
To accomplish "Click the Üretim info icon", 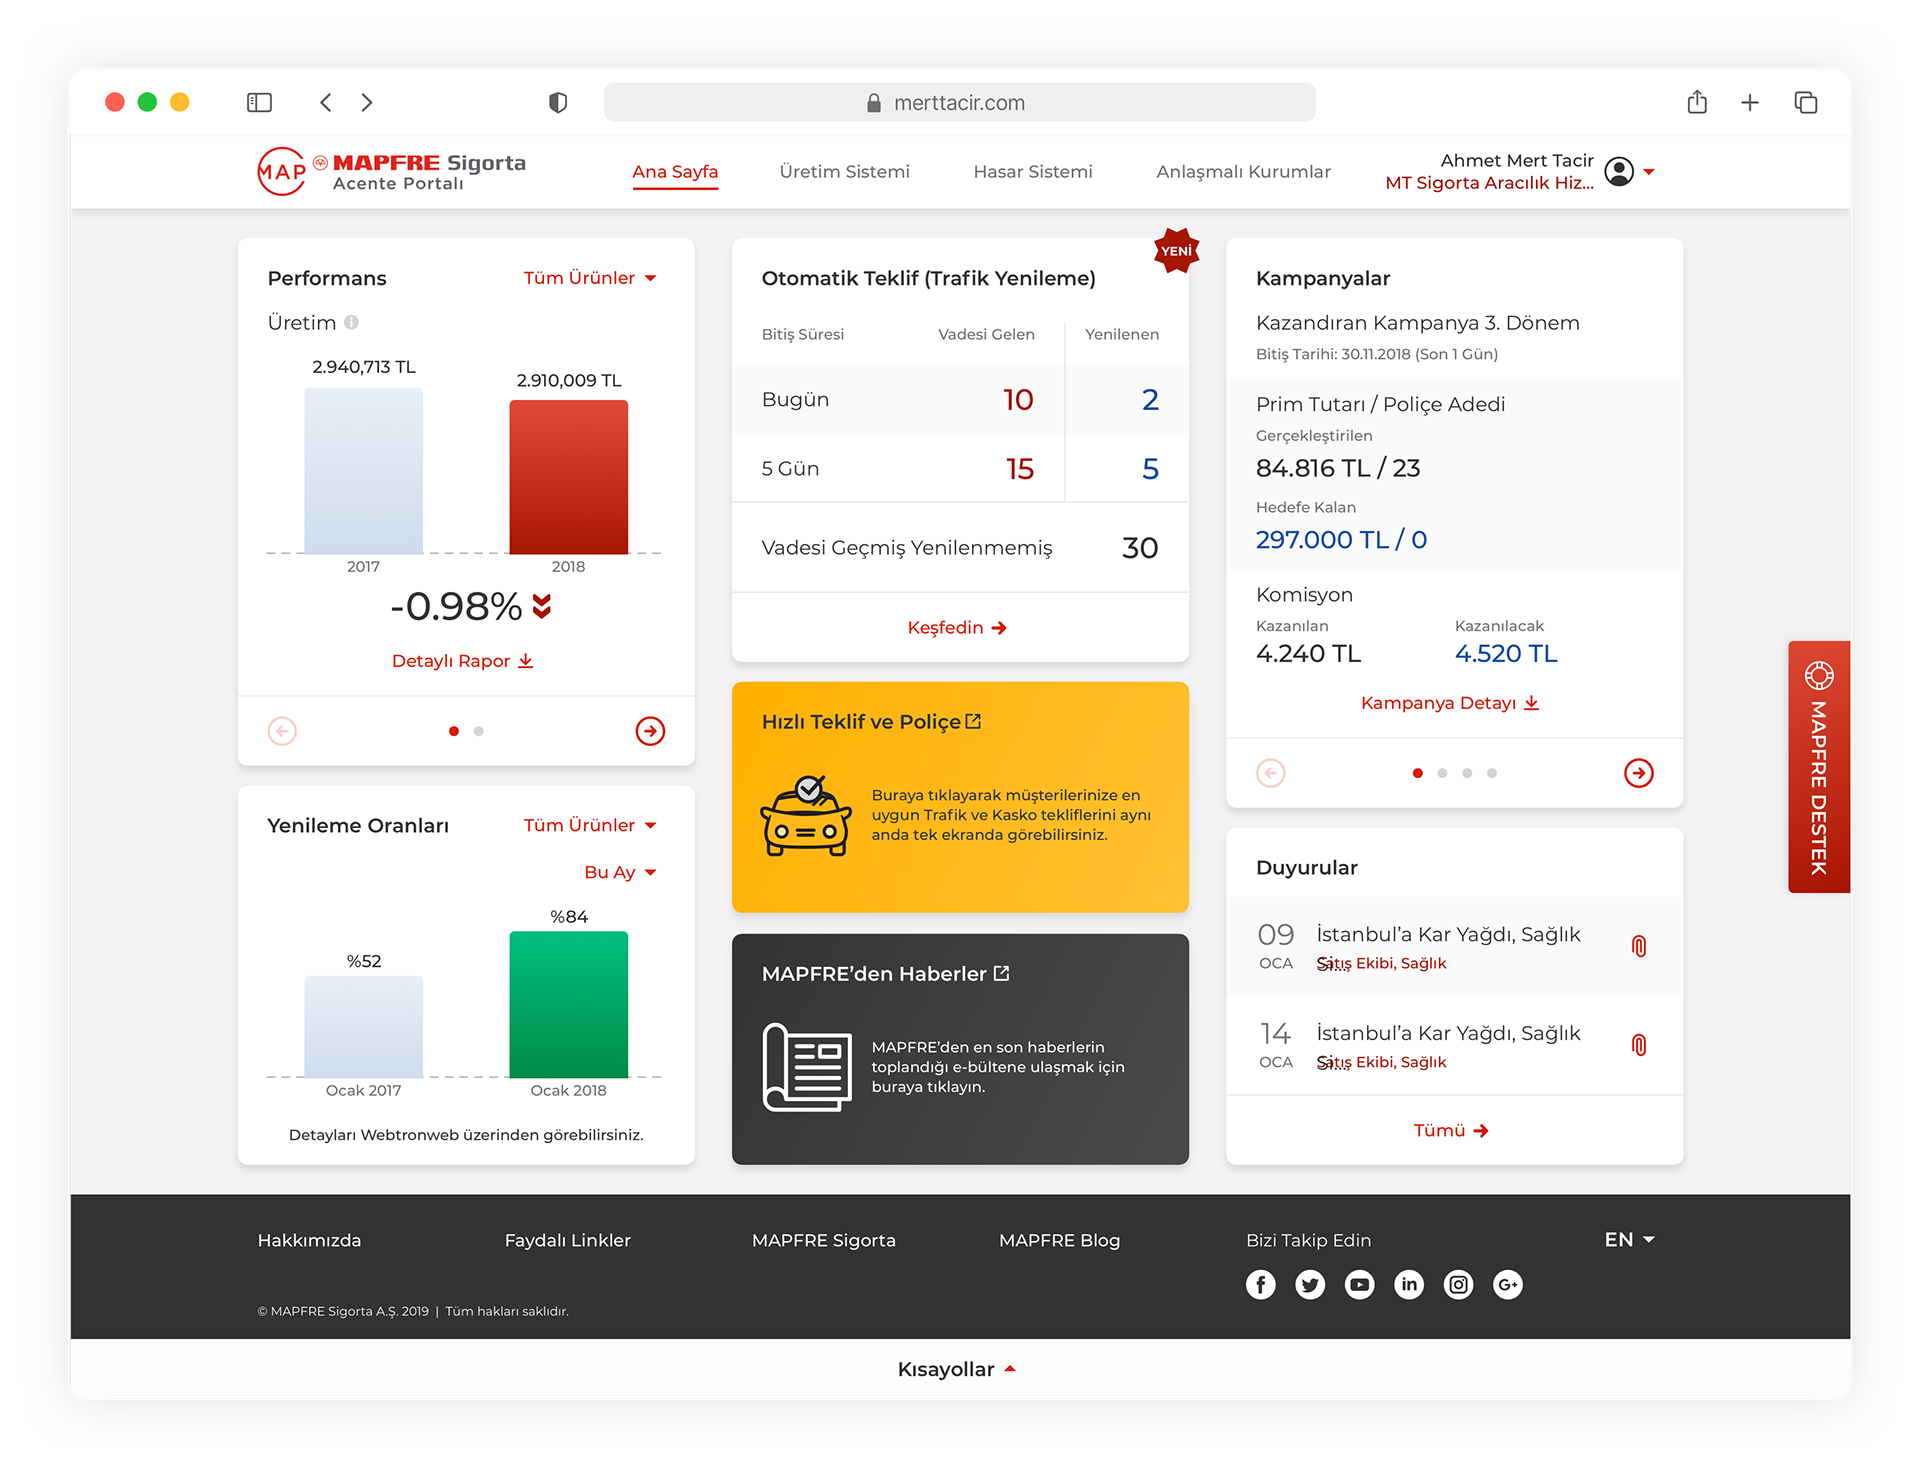I will [351, 322].
